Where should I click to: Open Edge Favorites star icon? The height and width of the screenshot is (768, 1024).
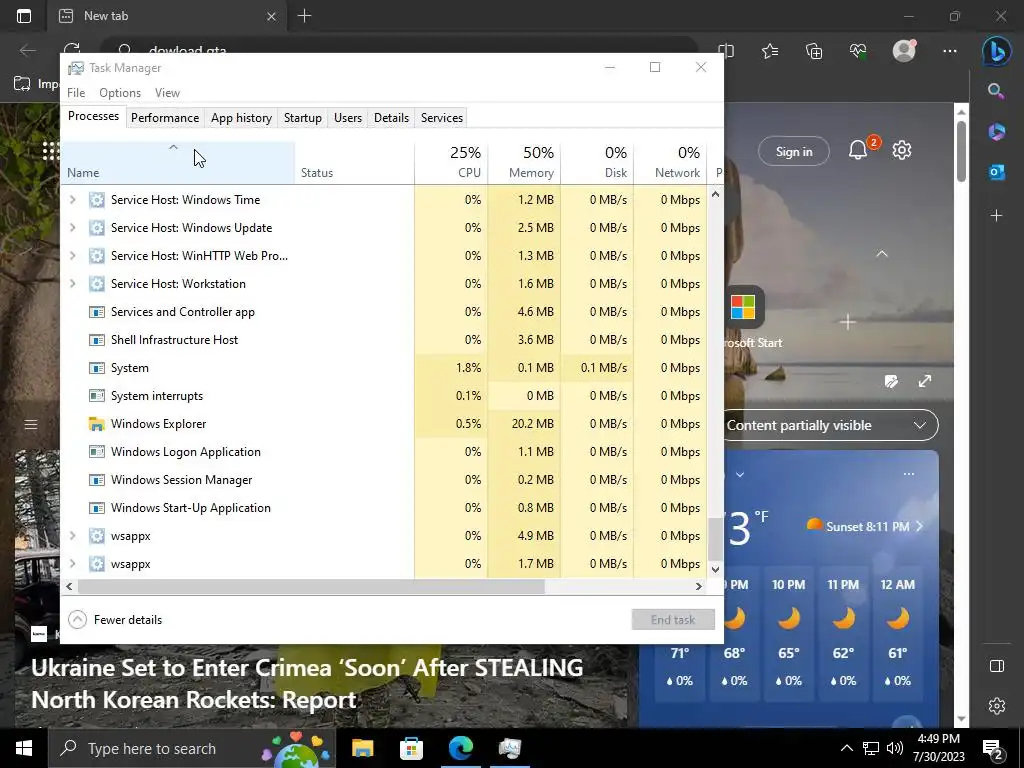tap(770, 51)
